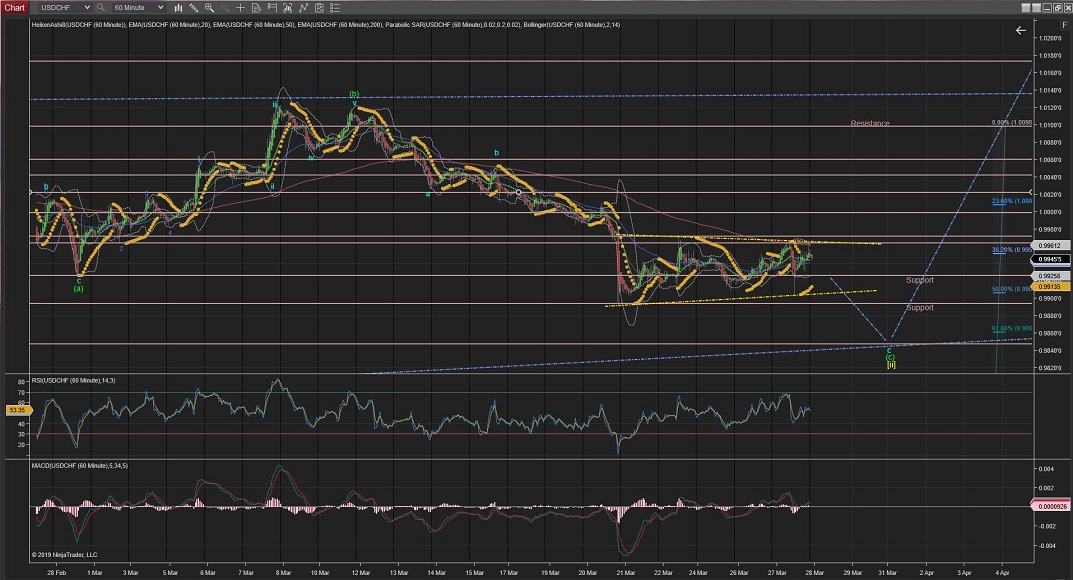
Task: Open the chart properties list icon
Action: (x=334, y=7)
